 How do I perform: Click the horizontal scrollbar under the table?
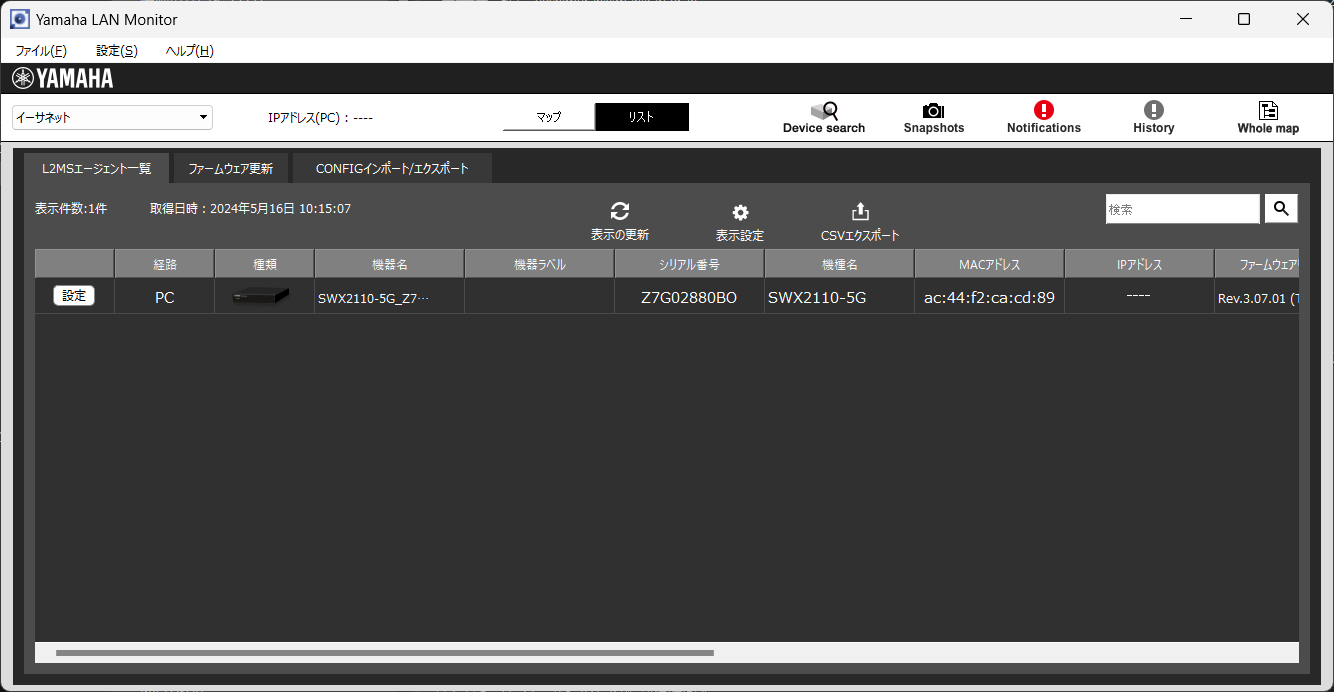385,653
